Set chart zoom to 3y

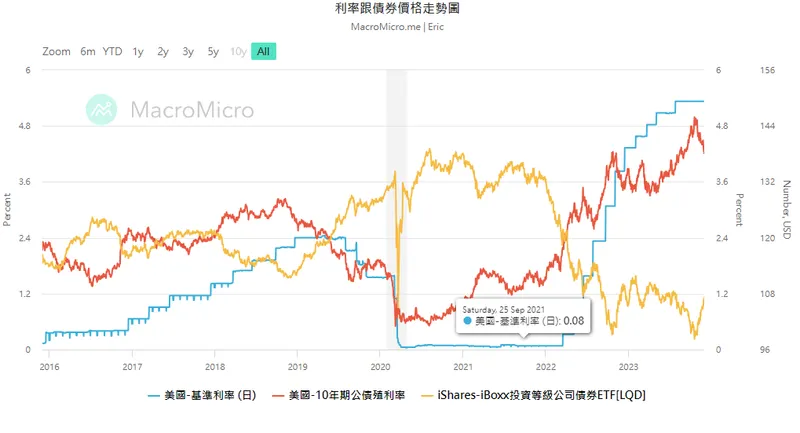[188, 51]
